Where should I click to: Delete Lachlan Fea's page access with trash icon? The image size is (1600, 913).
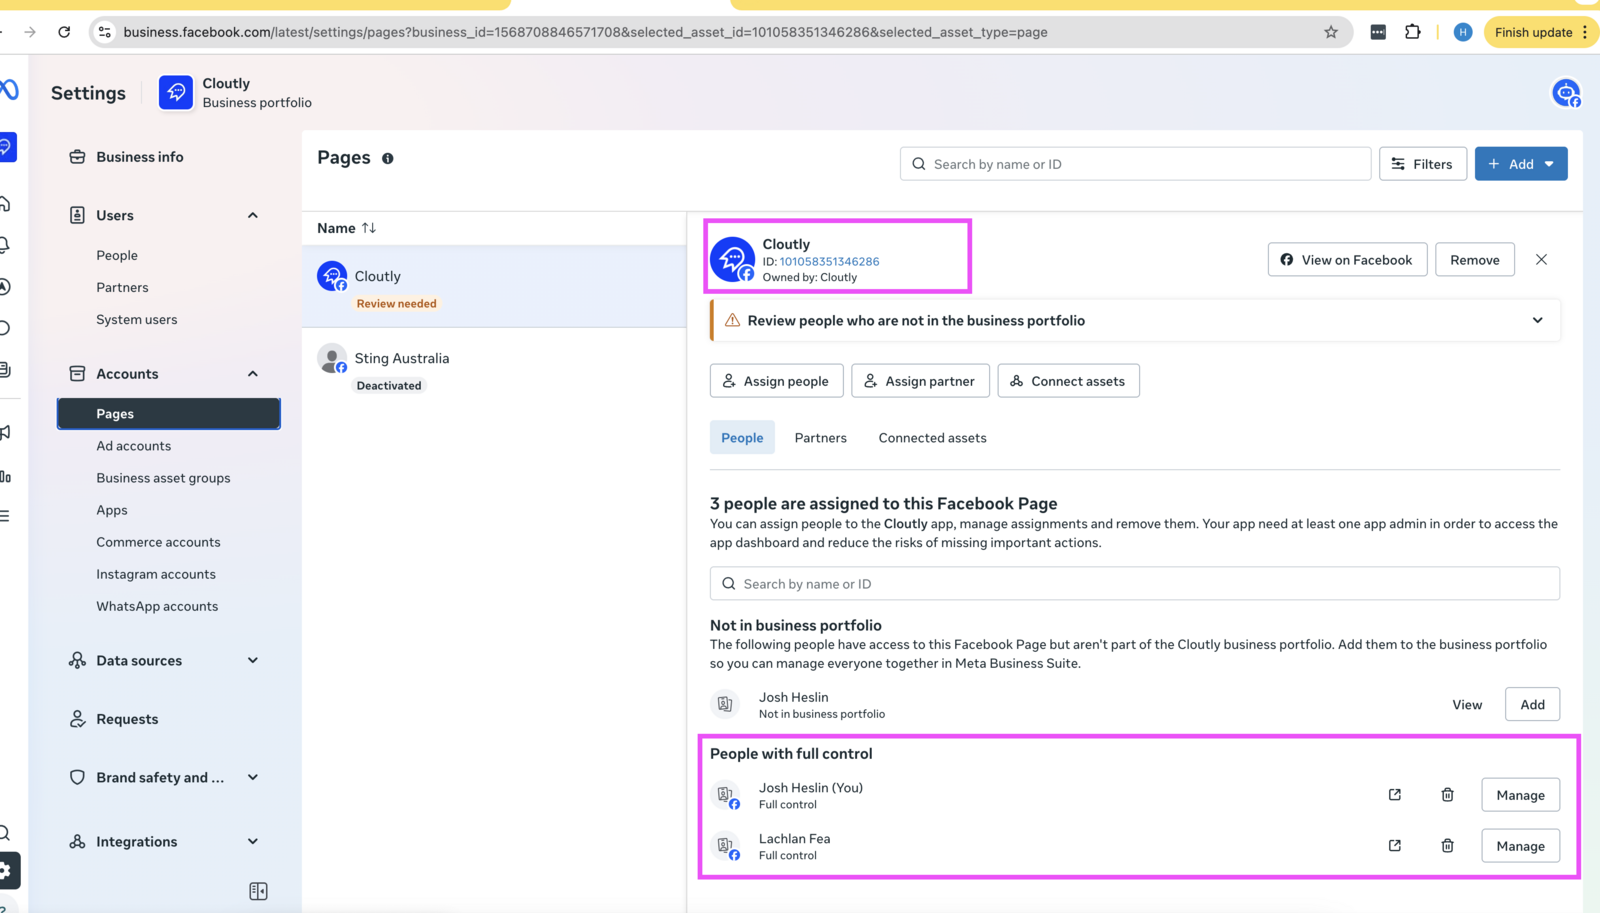pos(1447,846)
